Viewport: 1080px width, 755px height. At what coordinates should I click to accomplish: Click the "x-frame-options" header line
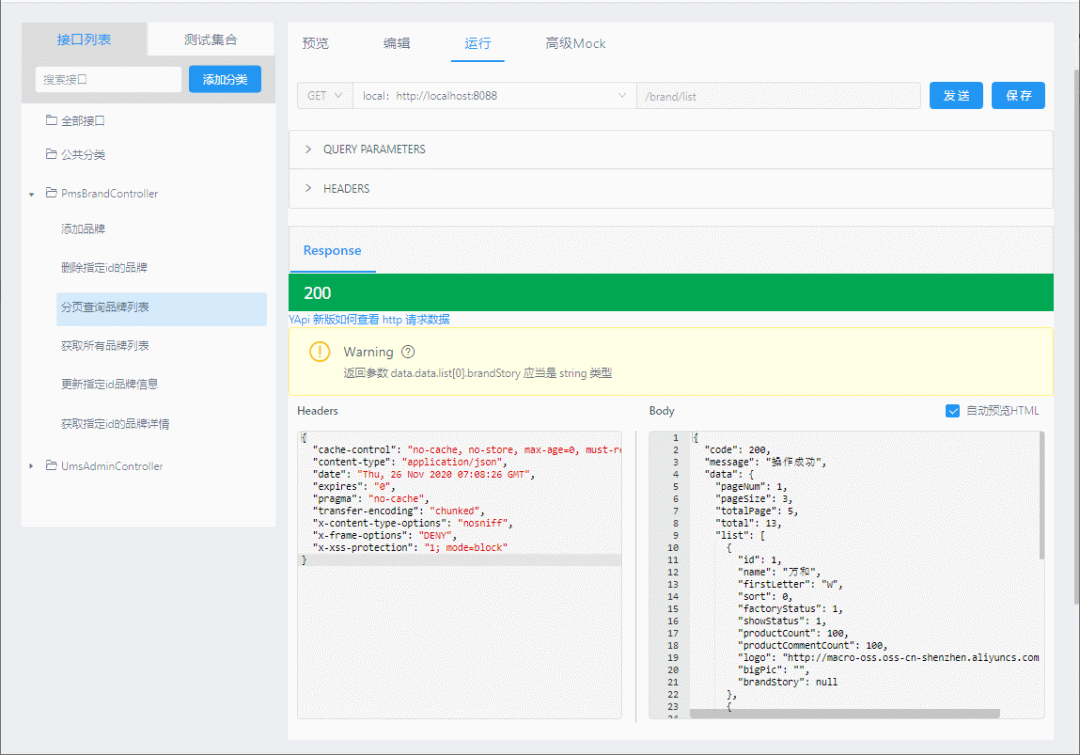click(x=384, y=535)
